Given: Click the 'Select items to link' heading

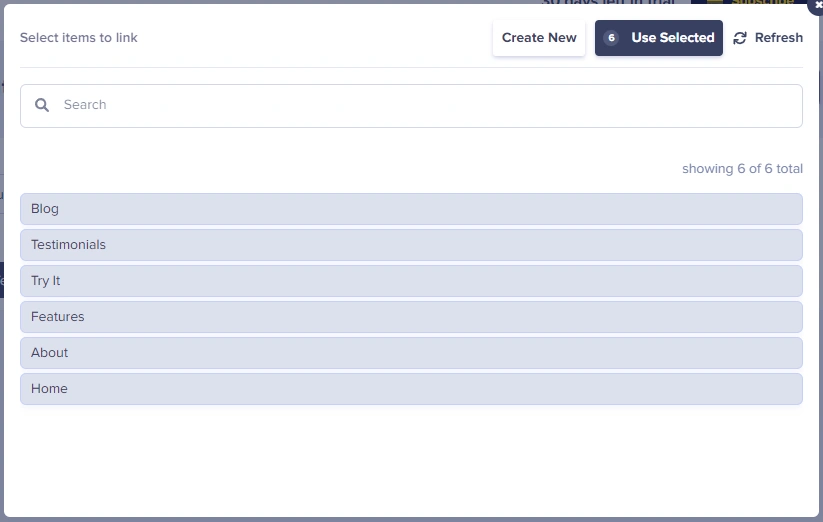Looking at the screenshot, I should (79, 38).
